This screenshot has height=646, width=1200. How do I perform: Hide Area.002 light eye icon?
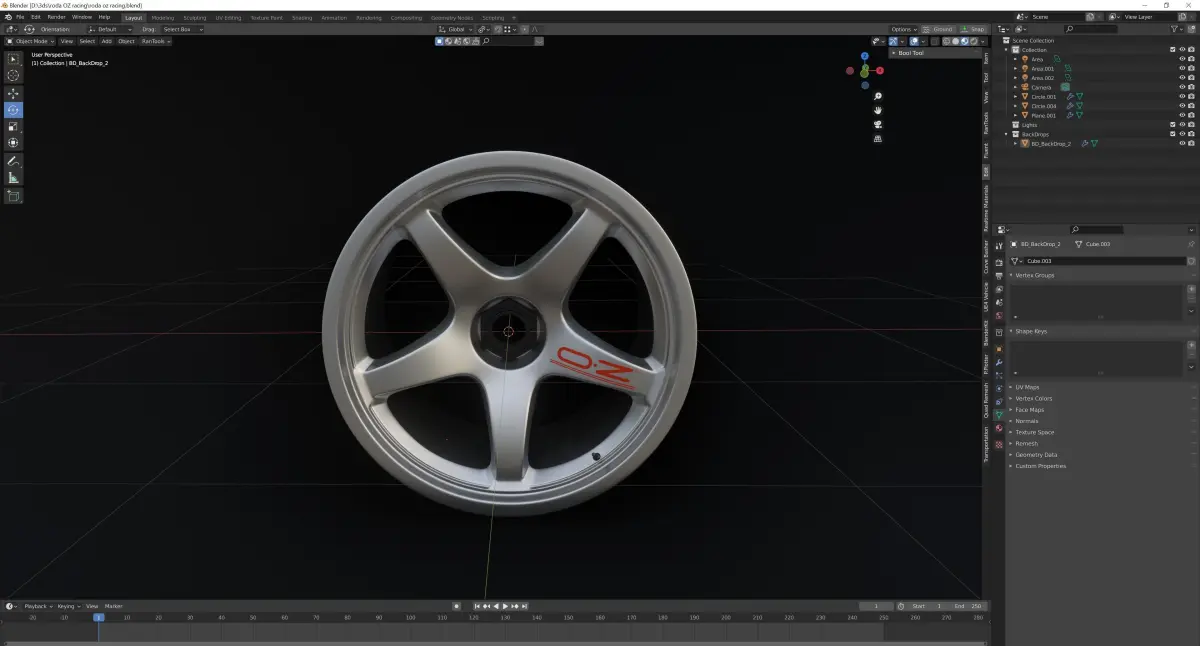1182,78
